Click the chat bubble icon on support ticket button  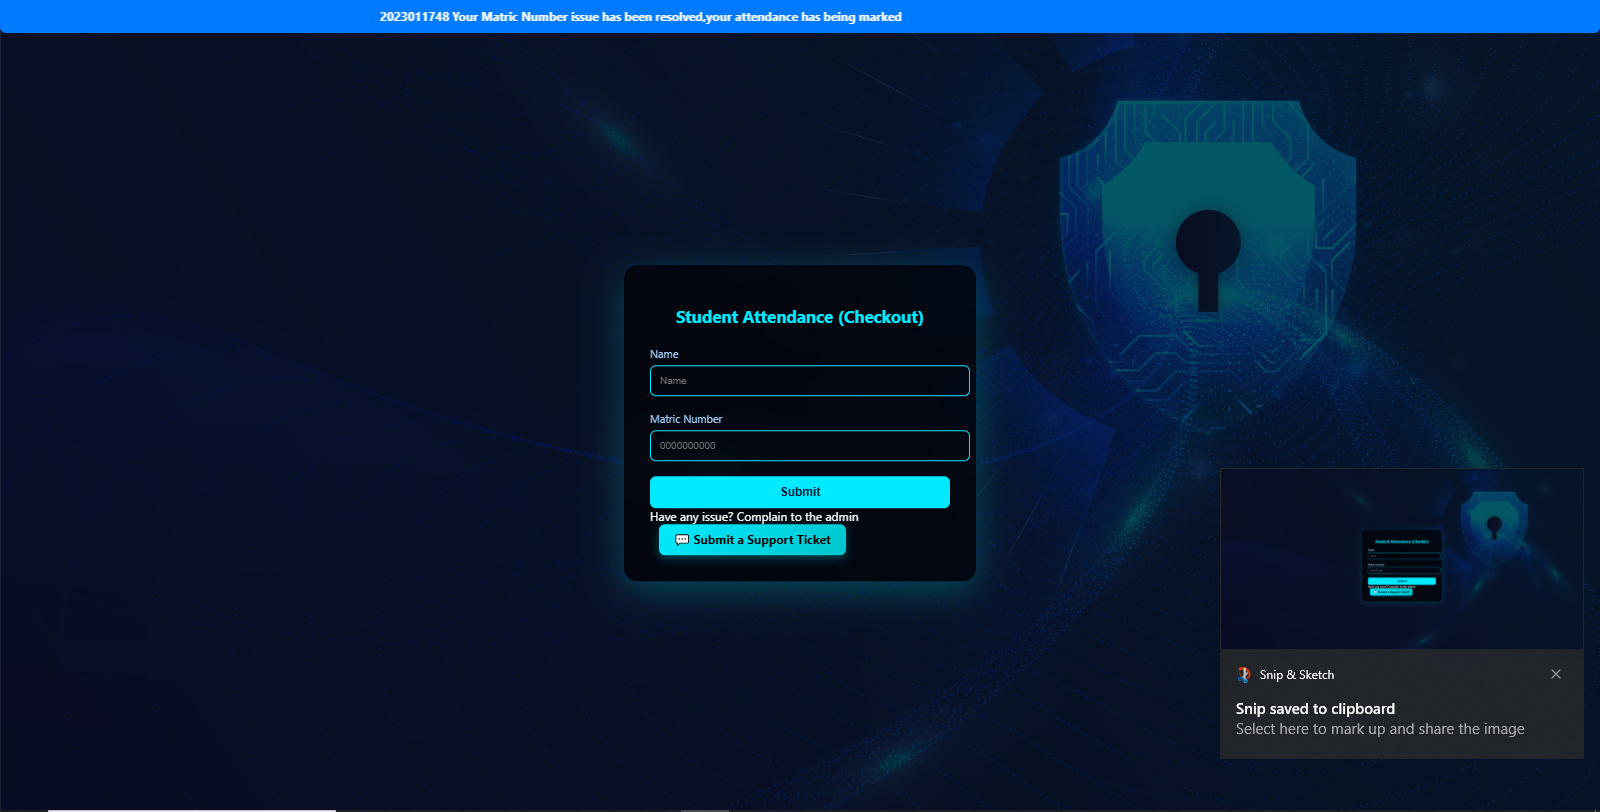[682, 540]
